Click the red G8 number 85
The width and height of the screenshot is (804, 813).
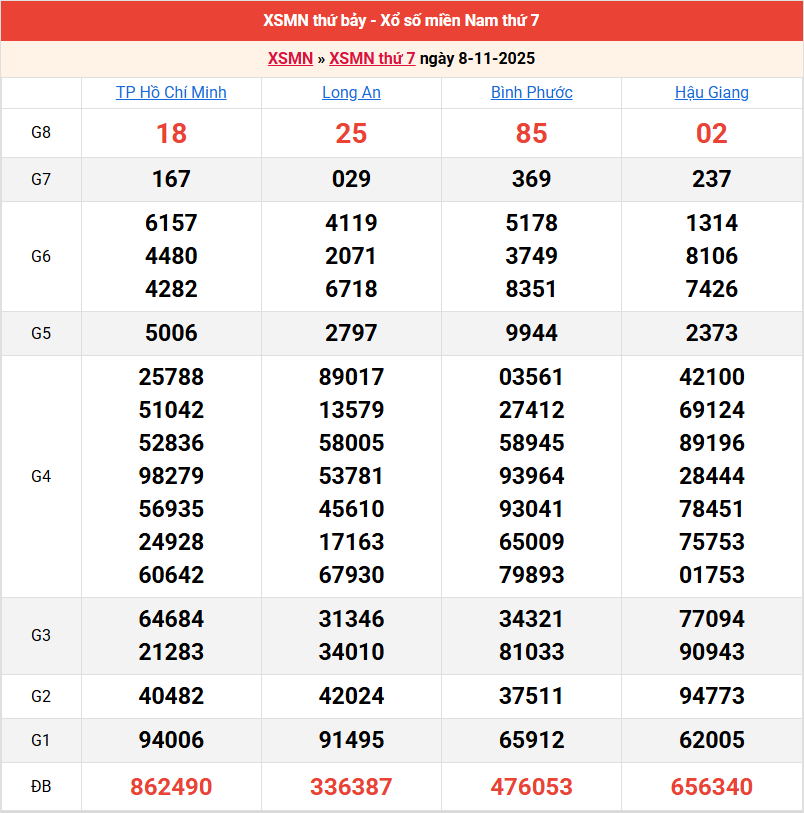click(x=531, y=134)
